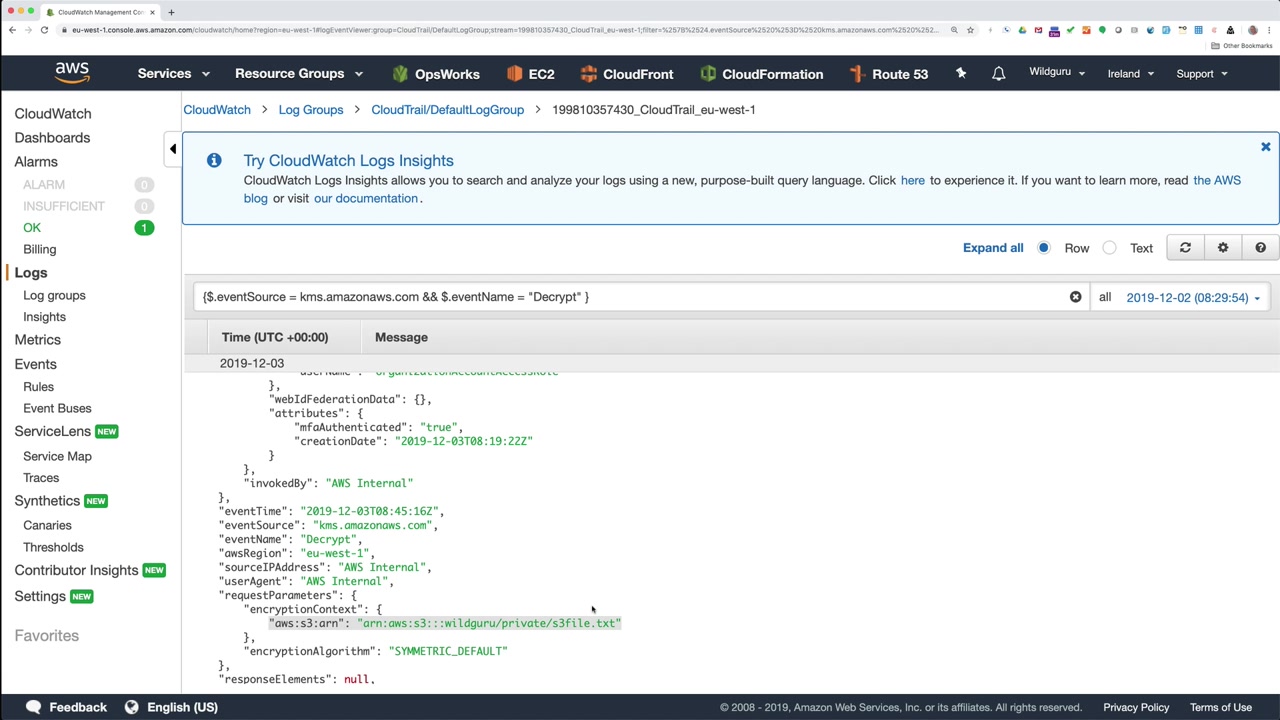Dismiss the Logs Insights banner
Viewport: 1280px width, 720px height.
[x=1265, y=147]
